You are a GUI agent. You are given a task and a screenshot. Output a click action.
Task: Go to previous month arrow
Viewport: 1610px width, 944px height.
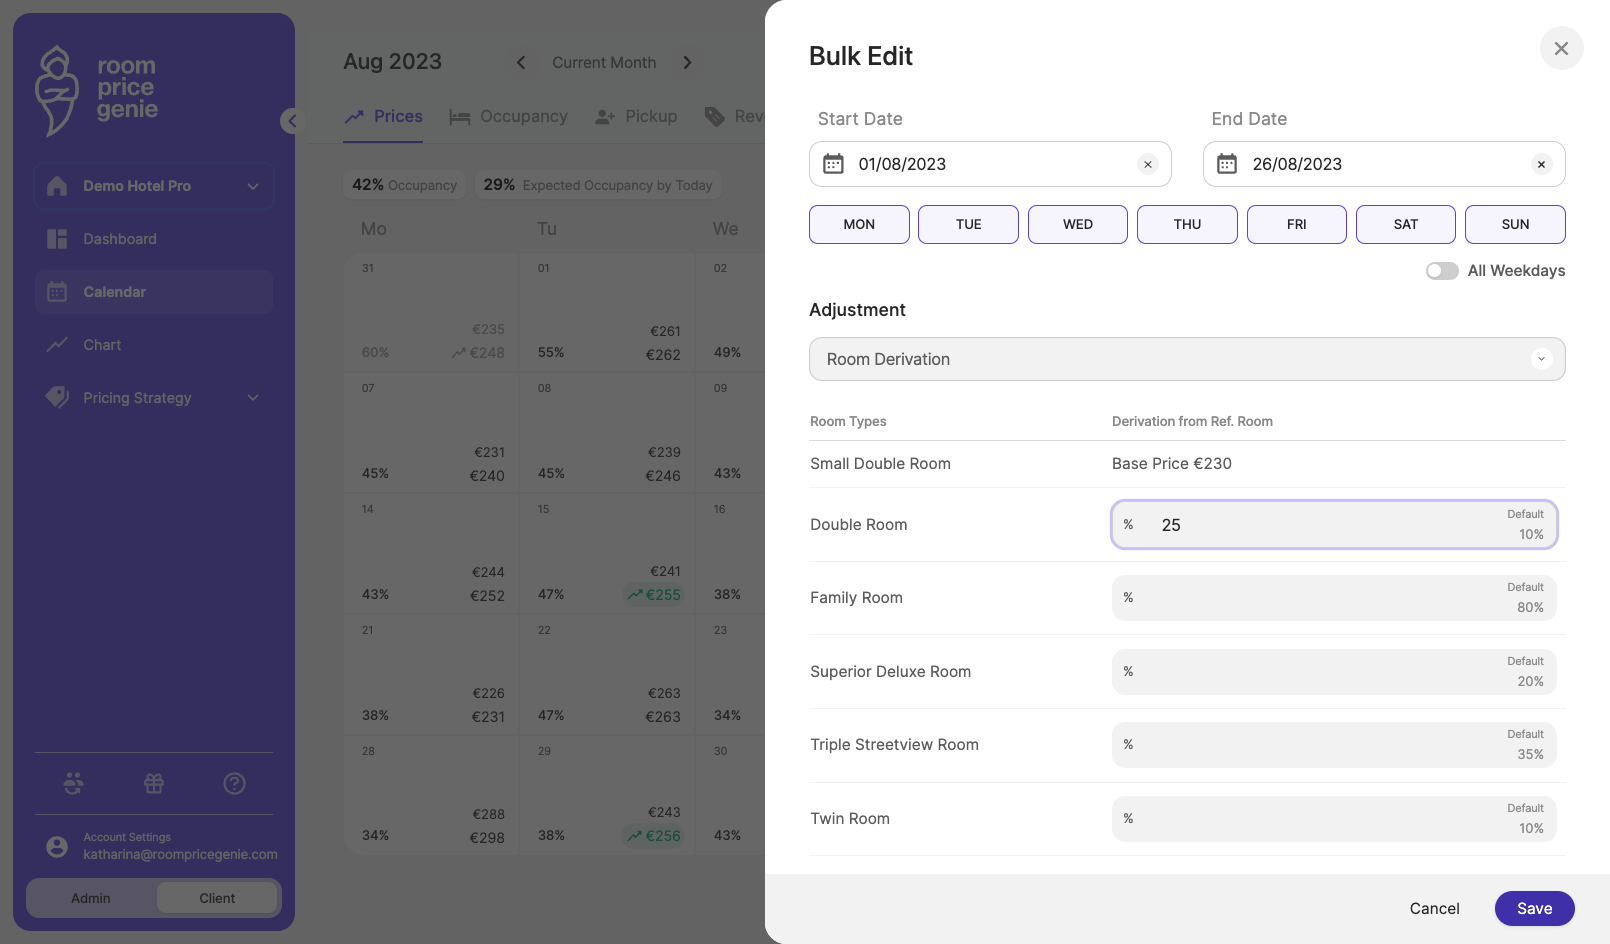click(x=521, y=62)
